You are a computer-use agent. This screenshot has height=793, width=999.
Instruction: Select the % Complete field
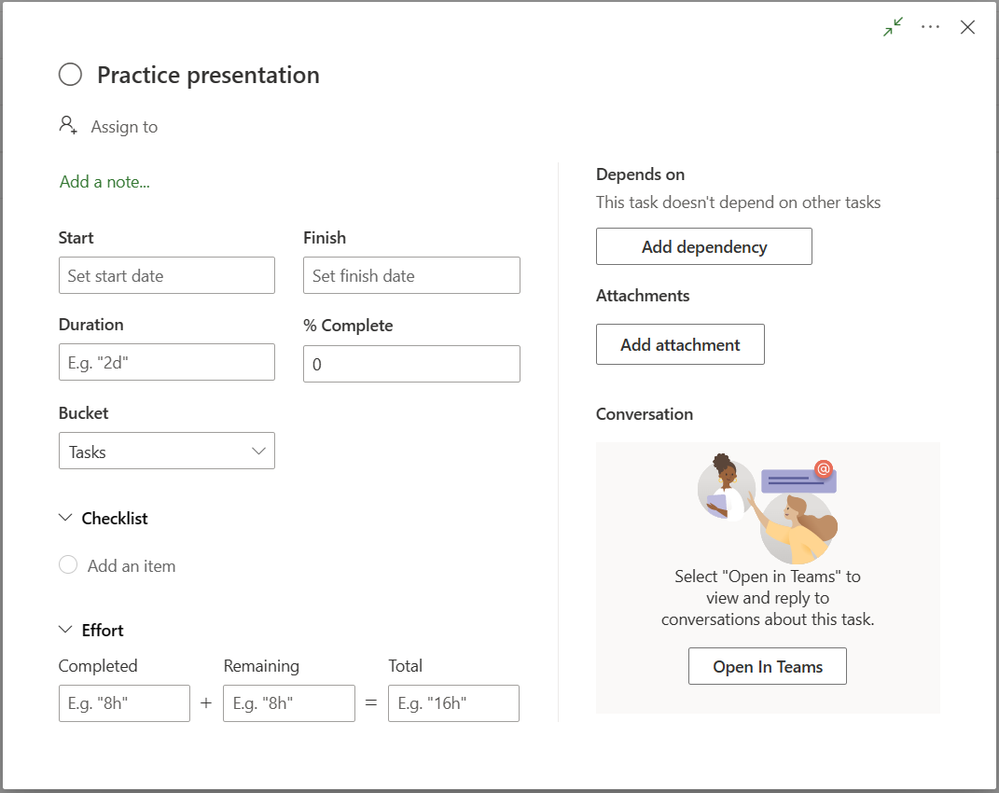411,364
